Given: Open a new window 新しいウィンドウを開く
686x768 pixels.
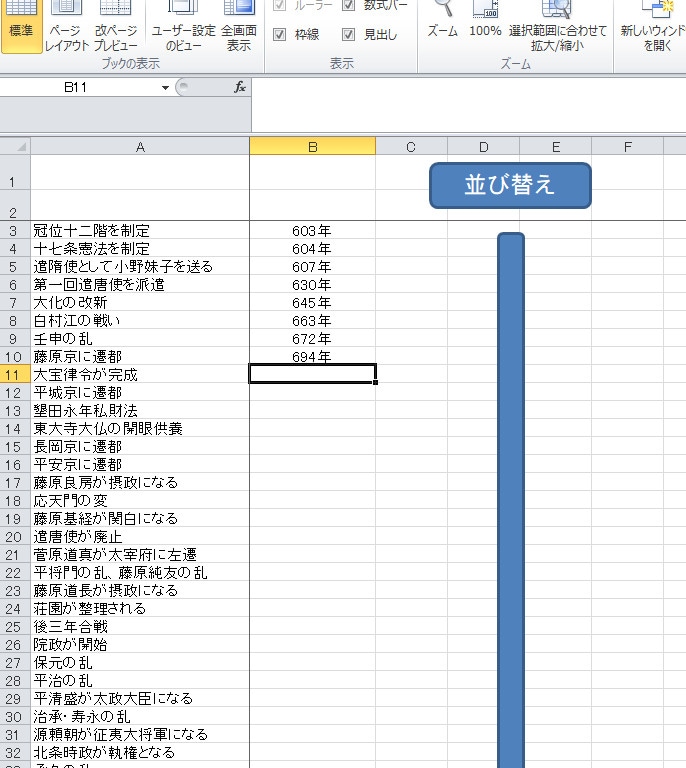Looking at the screenshot, I should [x=653, y=25].
